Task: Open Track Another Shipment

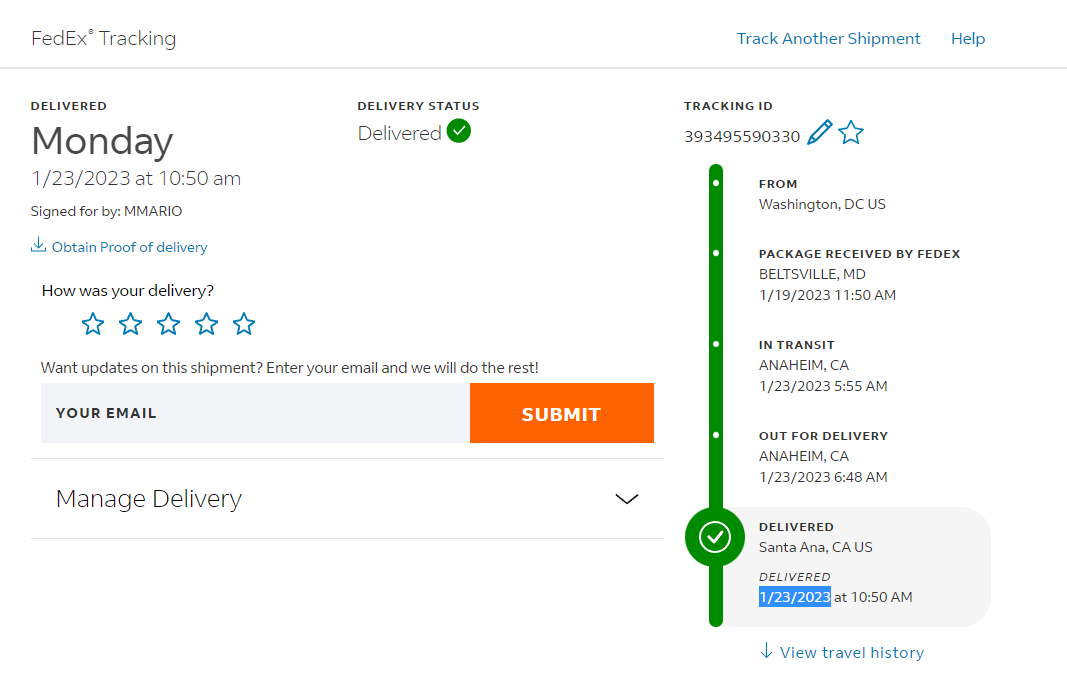Action: pos(828,39)
